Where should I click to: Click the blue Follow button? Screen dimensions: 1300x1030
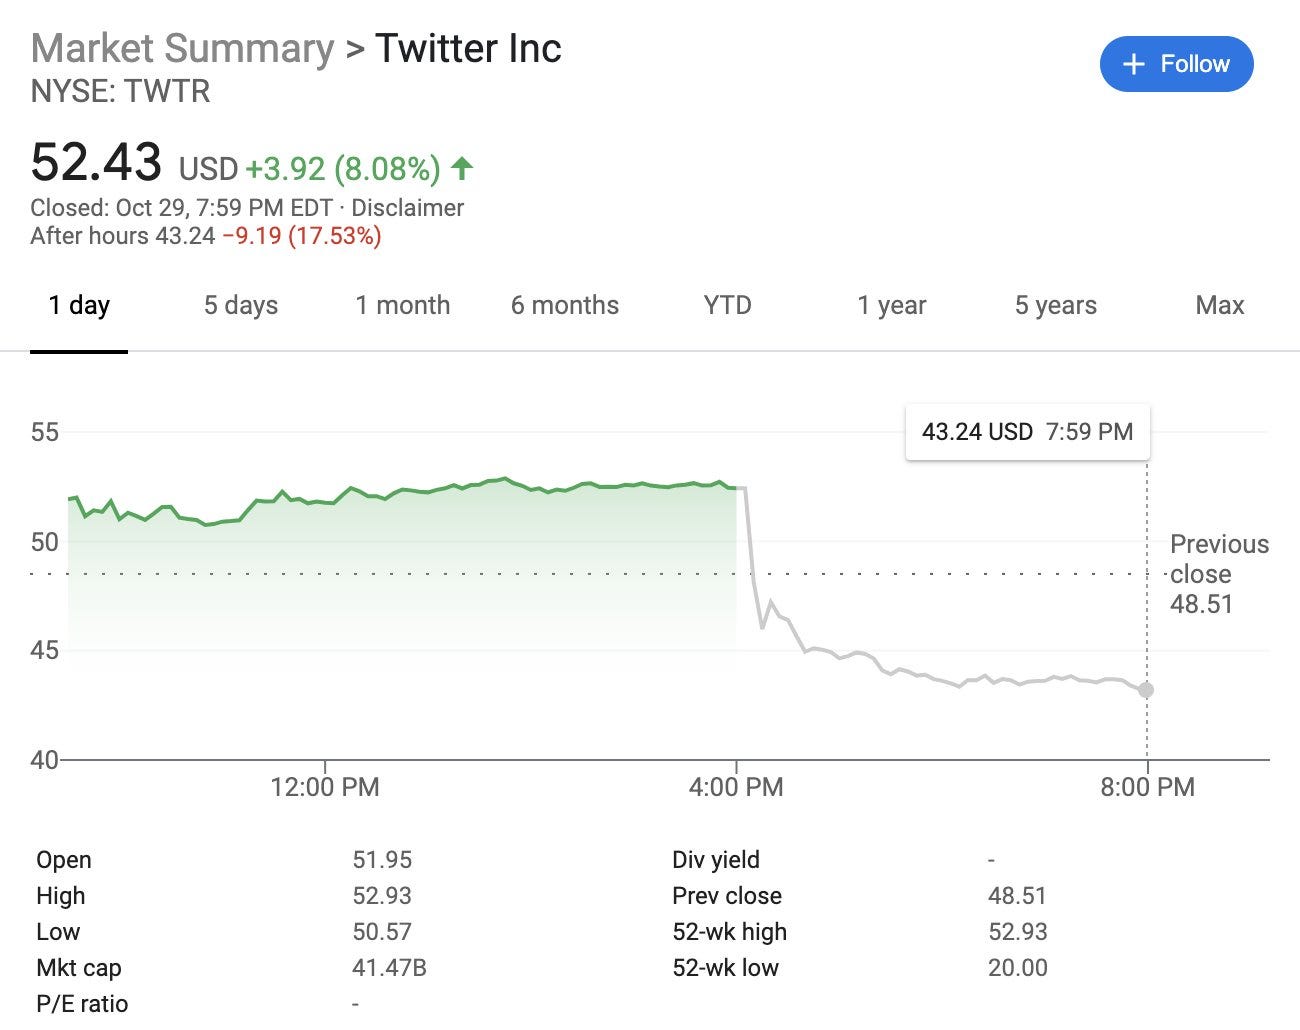click(1176, 64)
